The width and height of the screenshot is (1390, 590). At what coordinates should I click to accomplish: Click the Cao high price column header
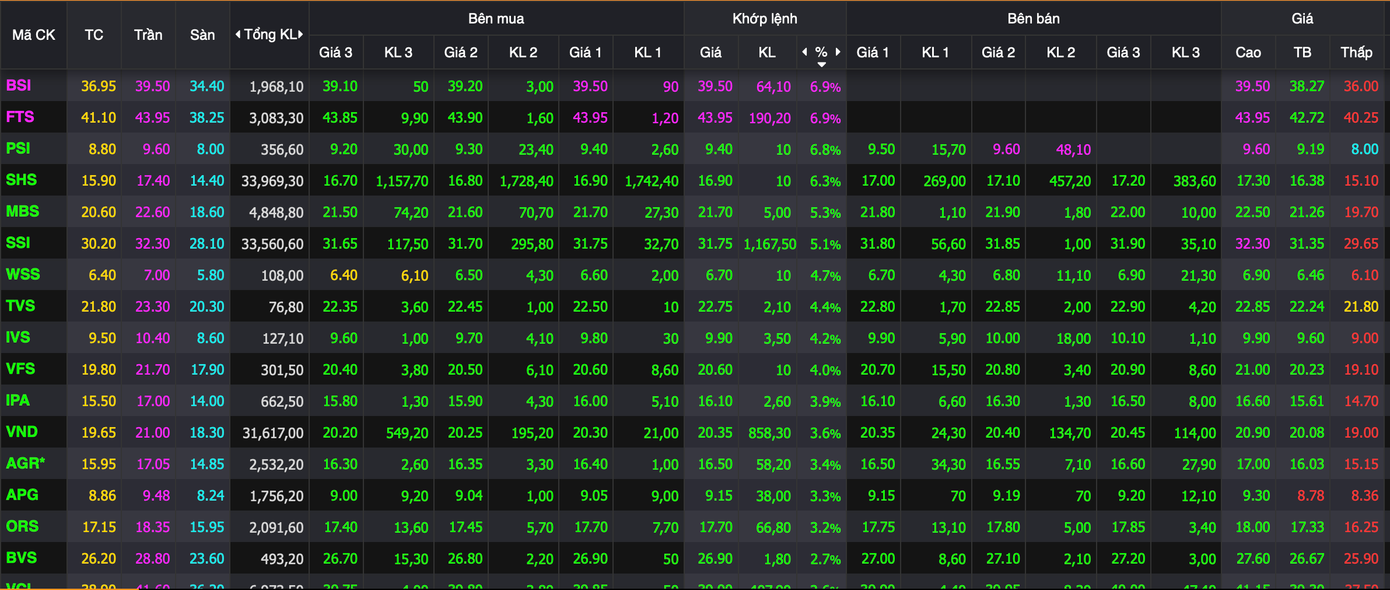(x=1248, y=52)
